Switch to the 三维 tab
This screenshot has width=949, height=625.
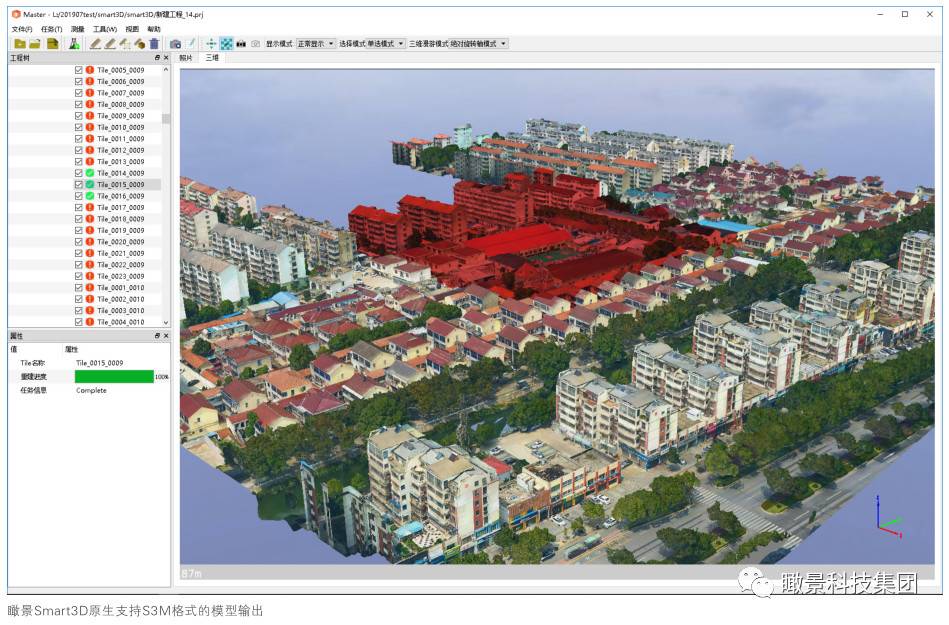tap(212, 57)
